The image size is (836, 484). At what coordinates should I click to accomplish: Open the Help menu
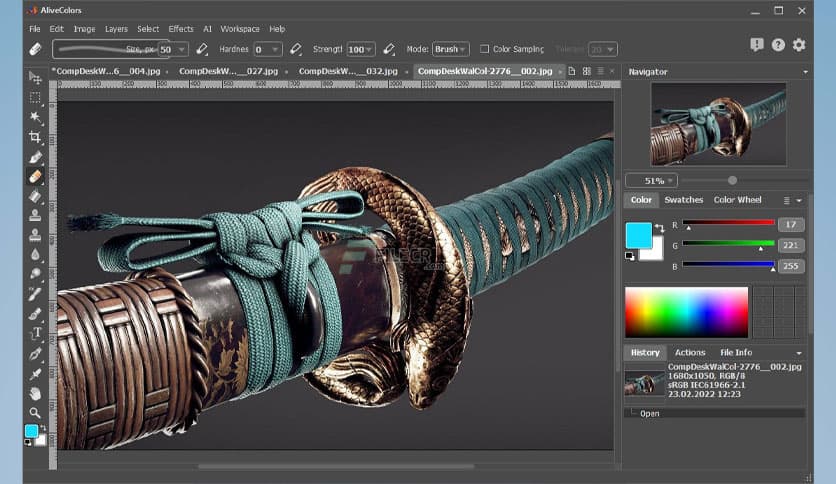tap(277, 29)
